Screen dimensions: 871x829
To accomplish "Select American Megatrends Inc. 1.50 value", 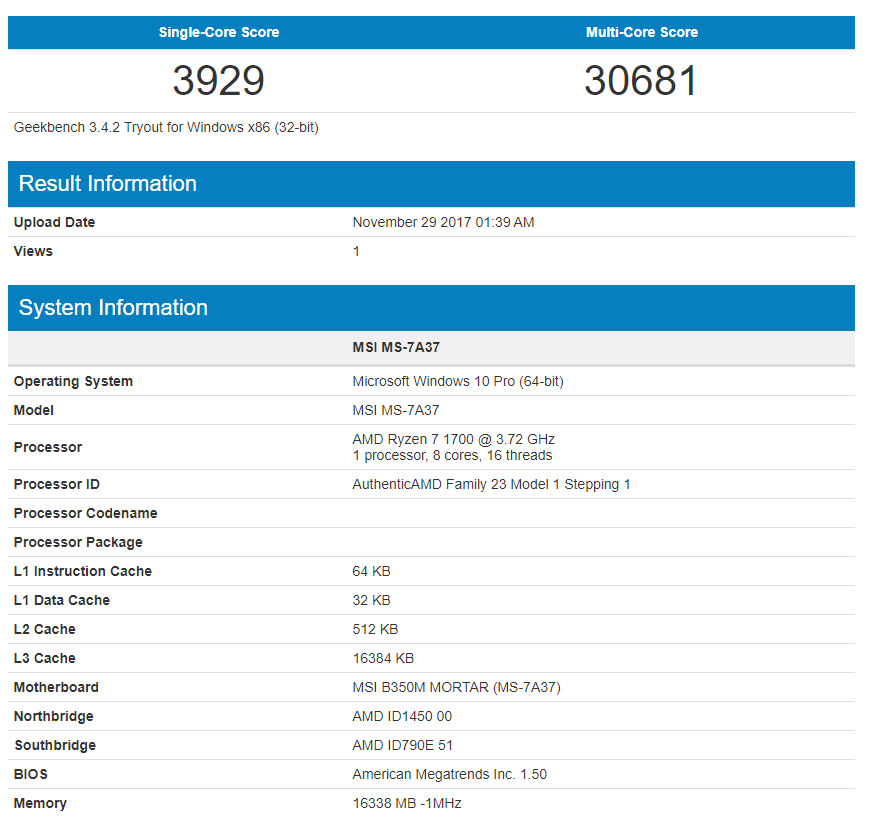I will tap(449, 774).
